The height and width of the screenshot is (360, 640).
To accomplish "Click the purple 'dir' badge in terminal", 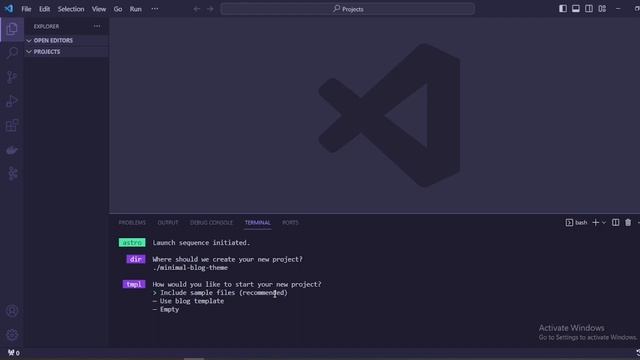I will tap(136, 259).
